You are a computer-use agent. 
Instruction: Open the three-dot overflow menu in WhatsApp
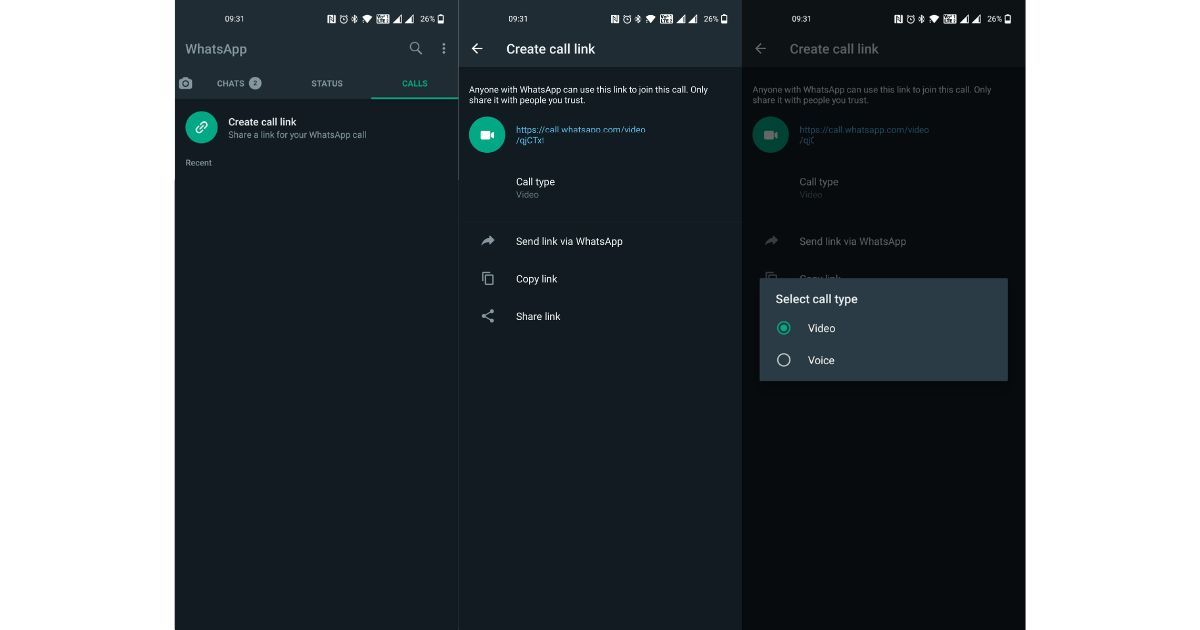444,48
